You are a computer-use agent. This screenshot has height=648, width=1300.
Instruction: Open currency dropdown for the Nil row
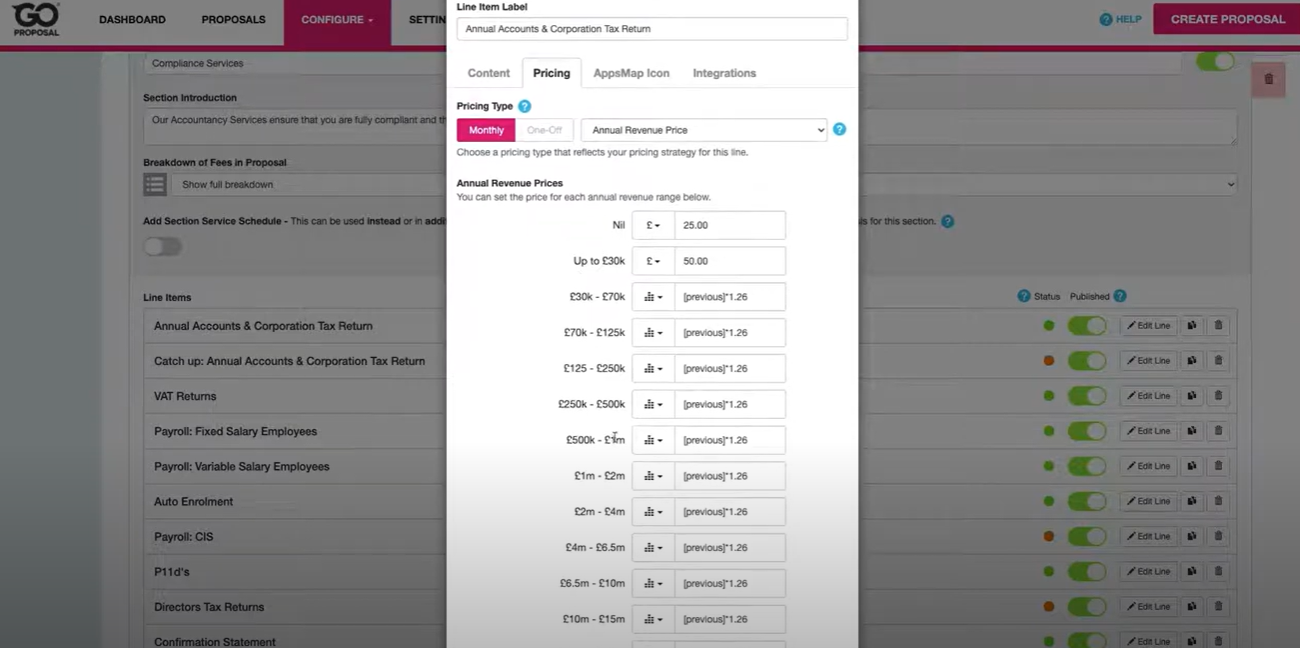pos(653,225)
